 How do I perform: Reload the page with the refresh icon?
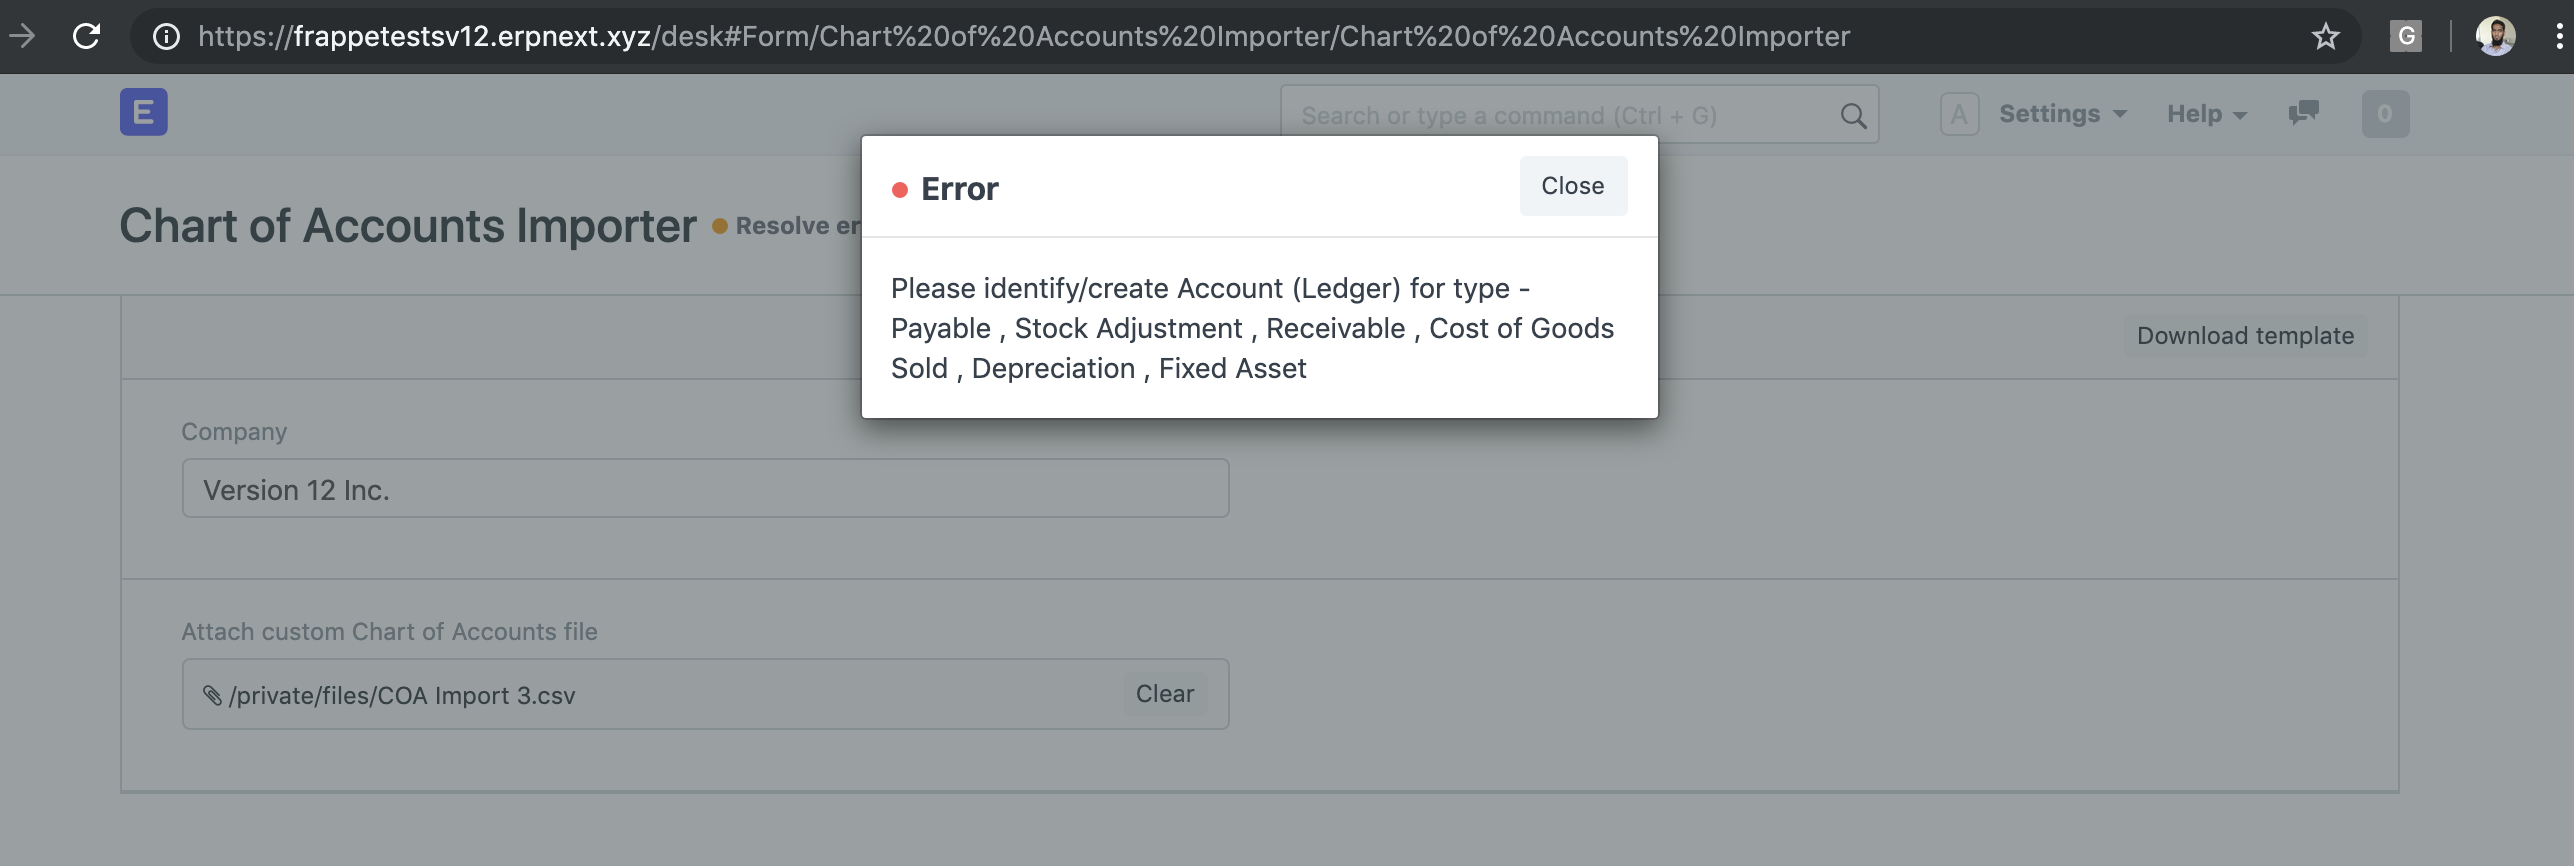click(x=85, y=35)
